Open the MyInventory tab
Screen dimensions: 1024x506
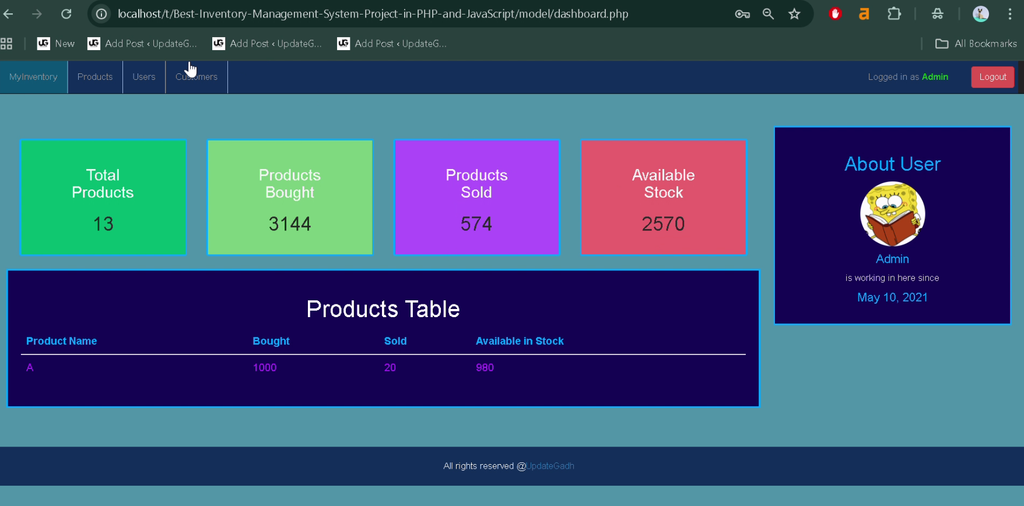33,77
